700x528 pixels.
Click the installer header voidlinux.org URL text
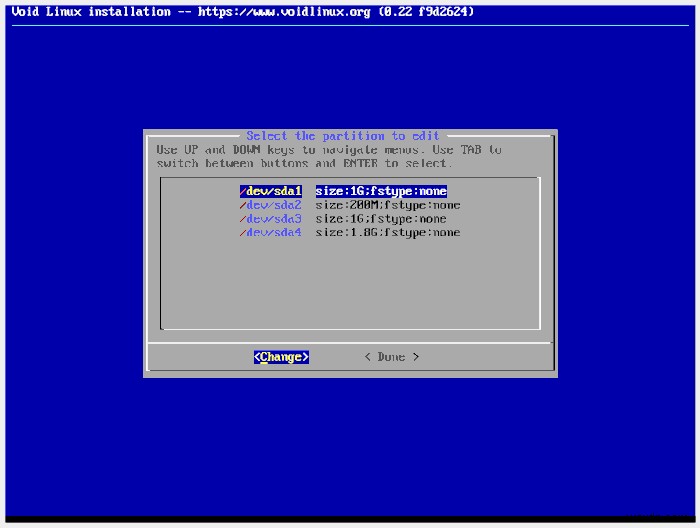click(x=284, y=12)
